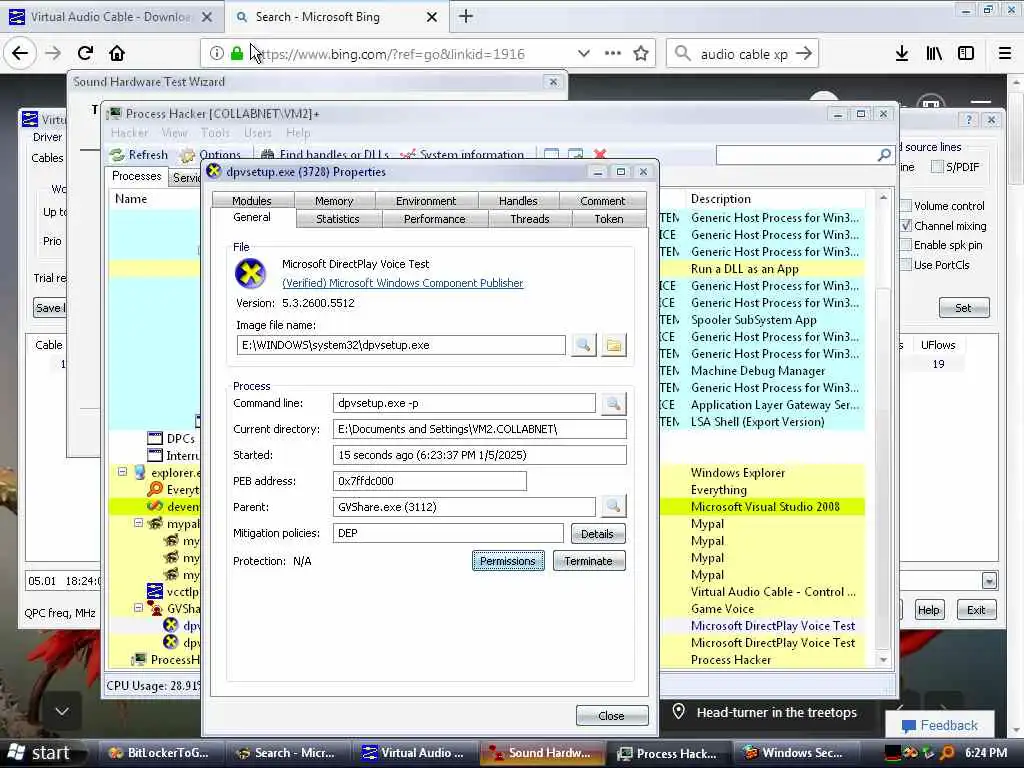Toggle S/PDIF checkbox
Screen dimensions: 1024x768
click(937, 167)
